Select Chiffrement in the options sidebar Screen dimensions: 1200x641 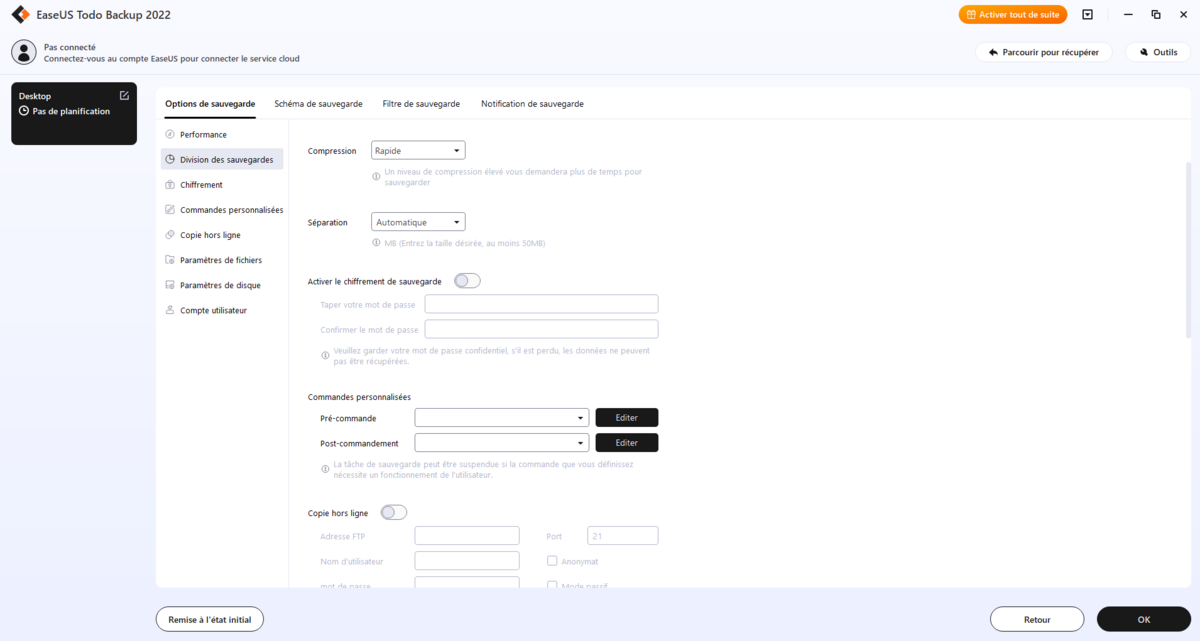[x=221, y=184]
